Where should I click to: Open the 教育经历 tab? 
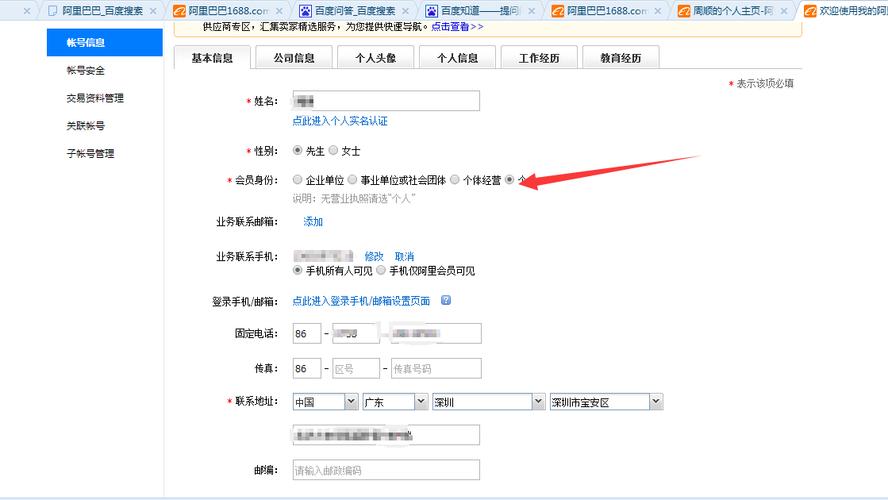click(x=621, y=58)
